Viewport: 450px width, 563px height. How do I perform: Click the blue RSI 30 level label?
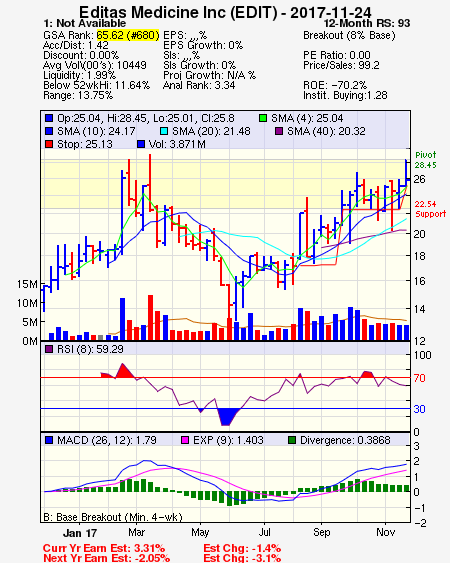click(419, 409)
